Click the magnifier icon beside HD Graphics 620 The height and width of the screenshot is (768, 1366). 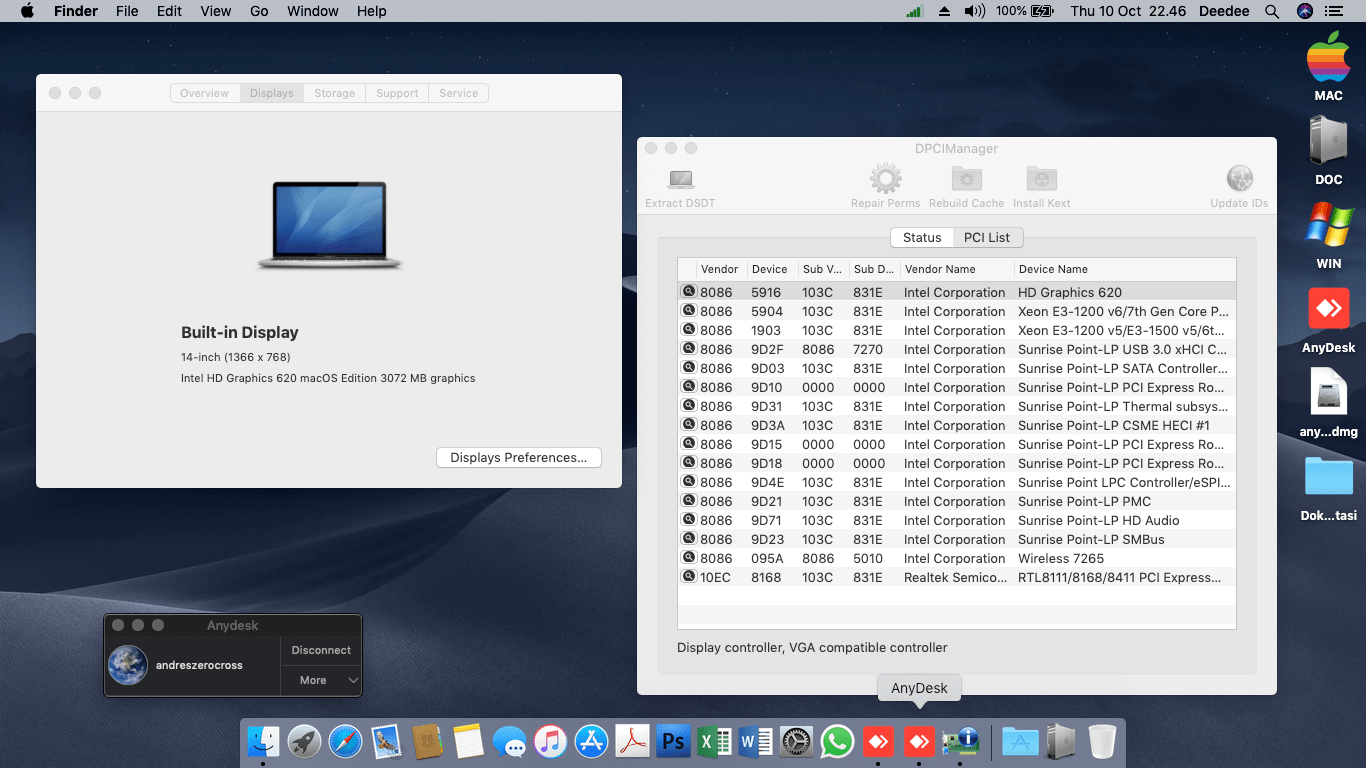coord(689,292)
